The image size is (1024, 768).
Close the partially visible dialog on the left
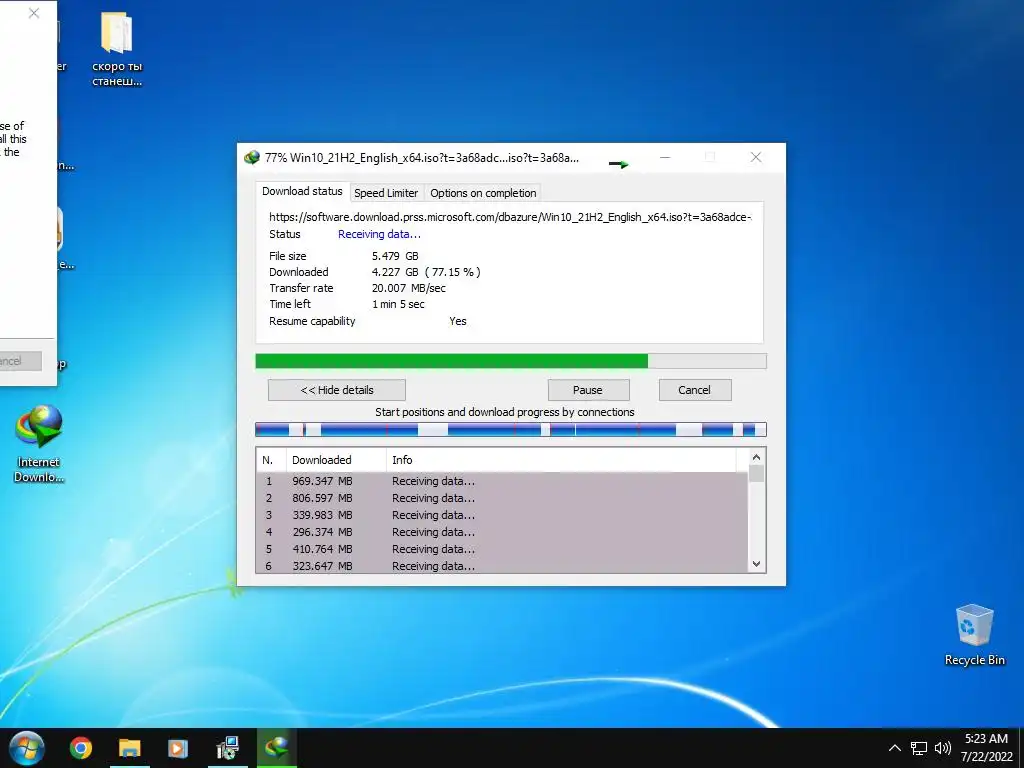[34, 13]
